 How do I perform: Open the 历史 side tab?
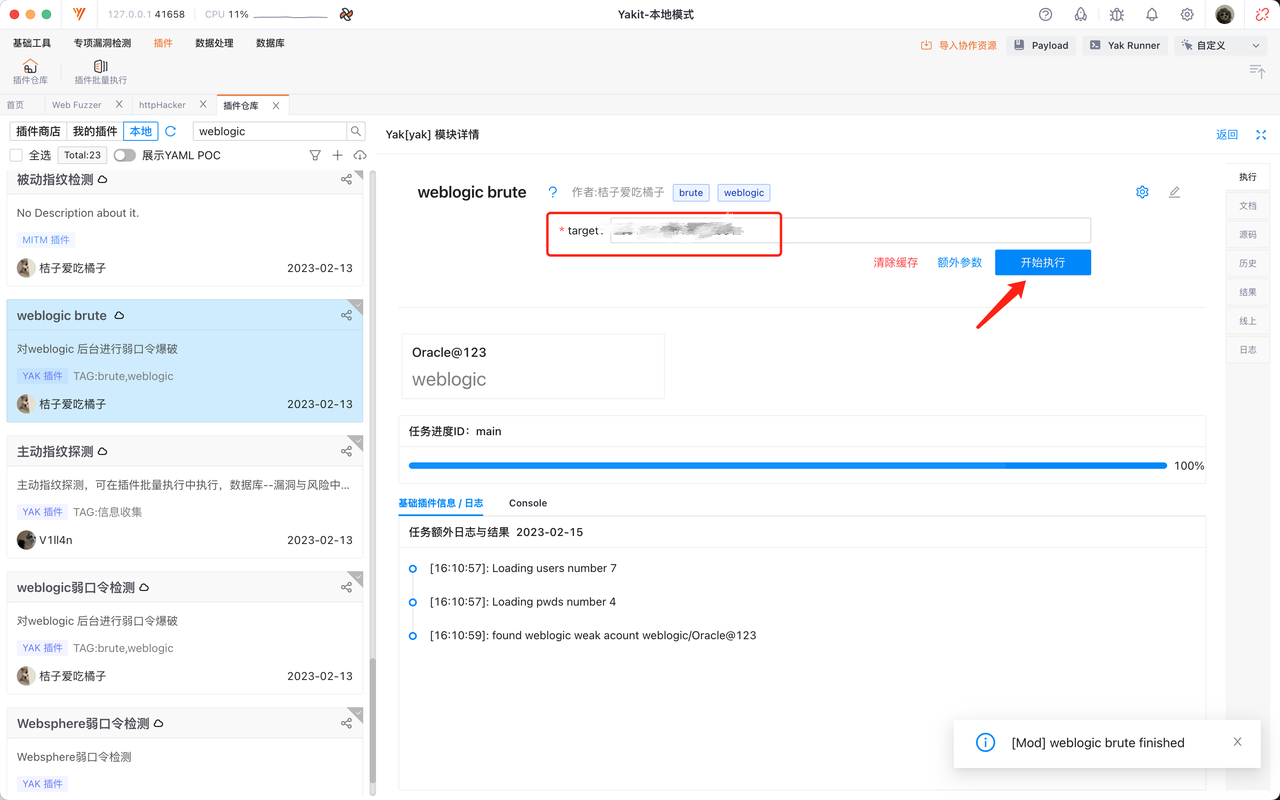(x=1248, y=263)
